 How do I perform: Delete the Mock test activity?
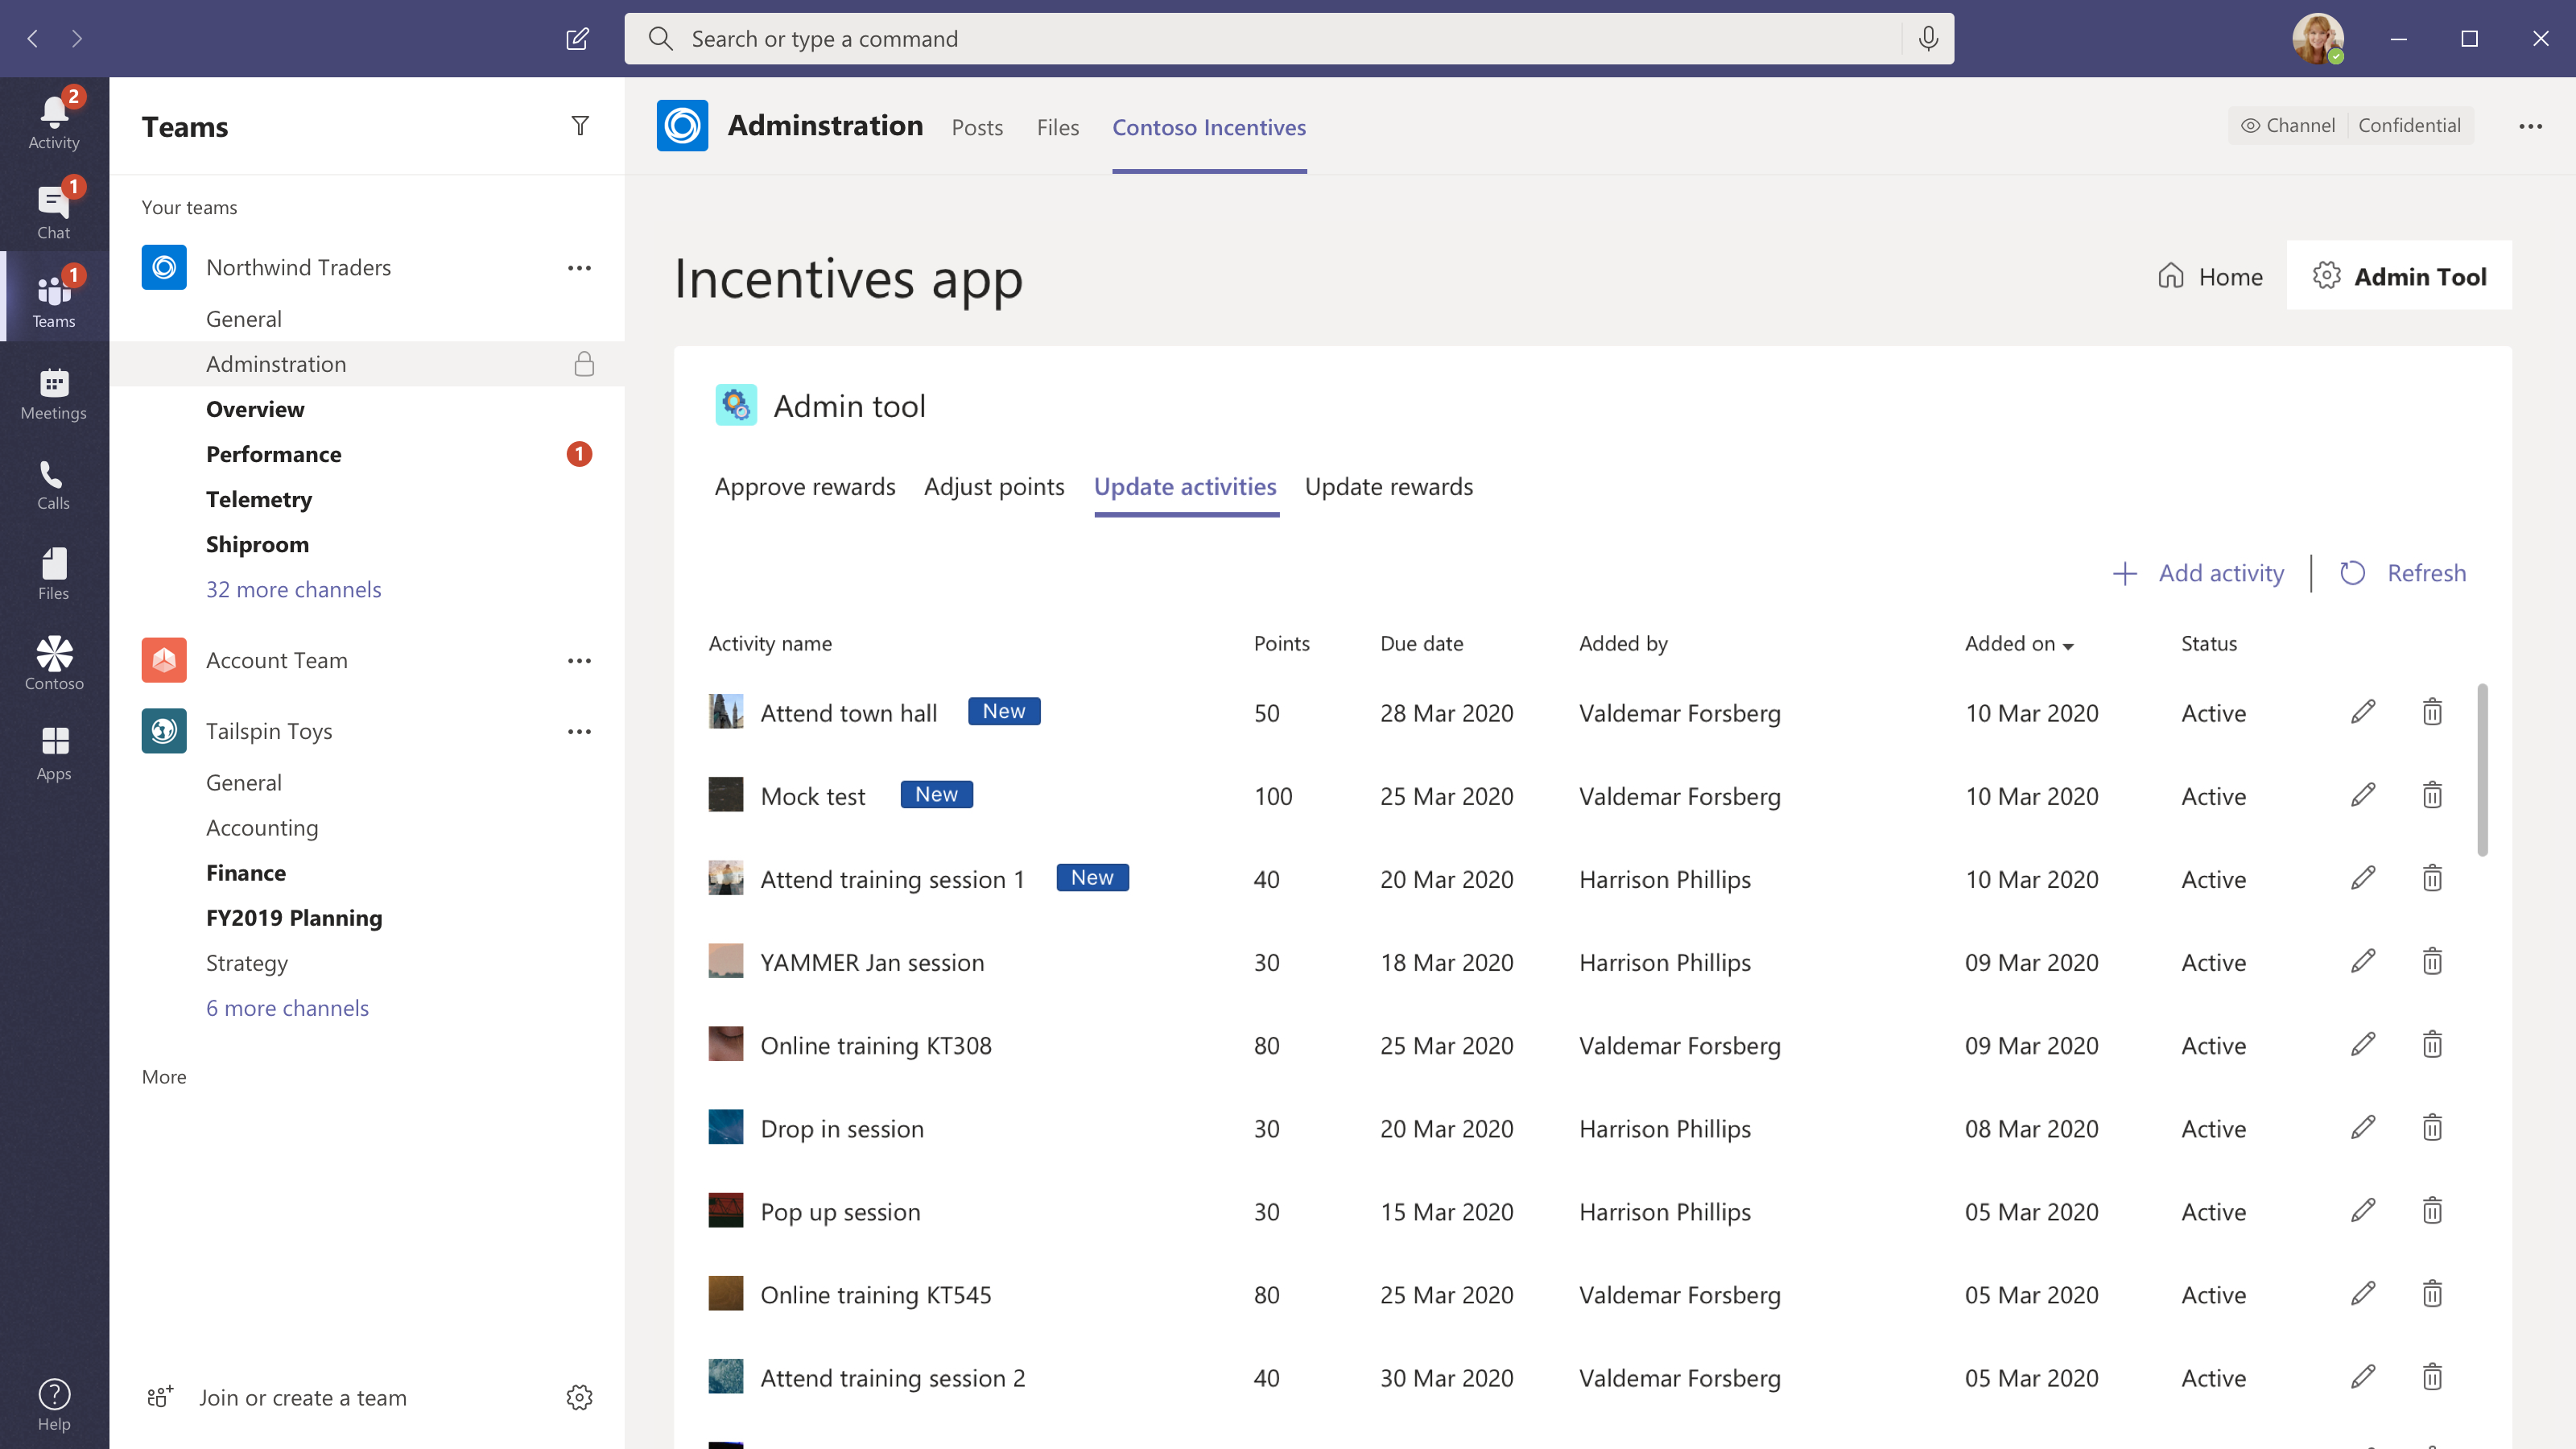2432,795
